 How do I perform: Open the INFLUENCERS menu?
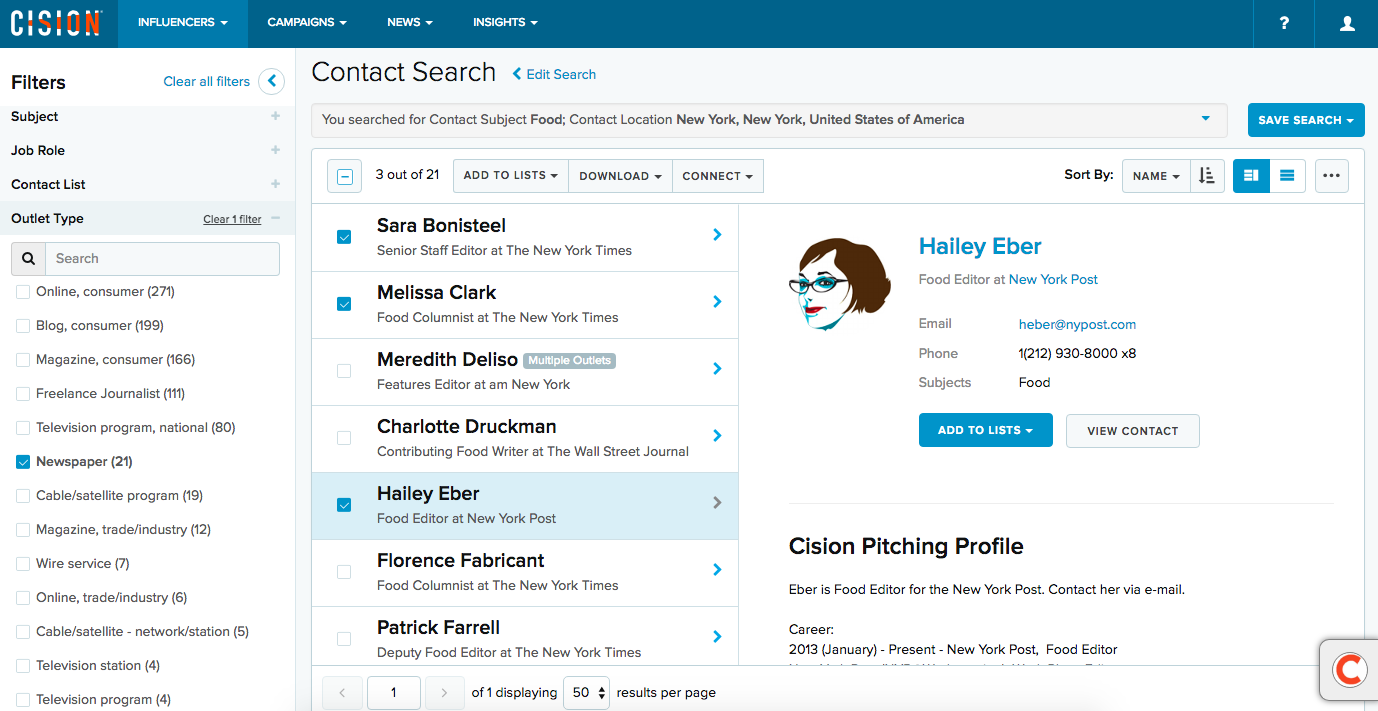click(x=182, y=21)
